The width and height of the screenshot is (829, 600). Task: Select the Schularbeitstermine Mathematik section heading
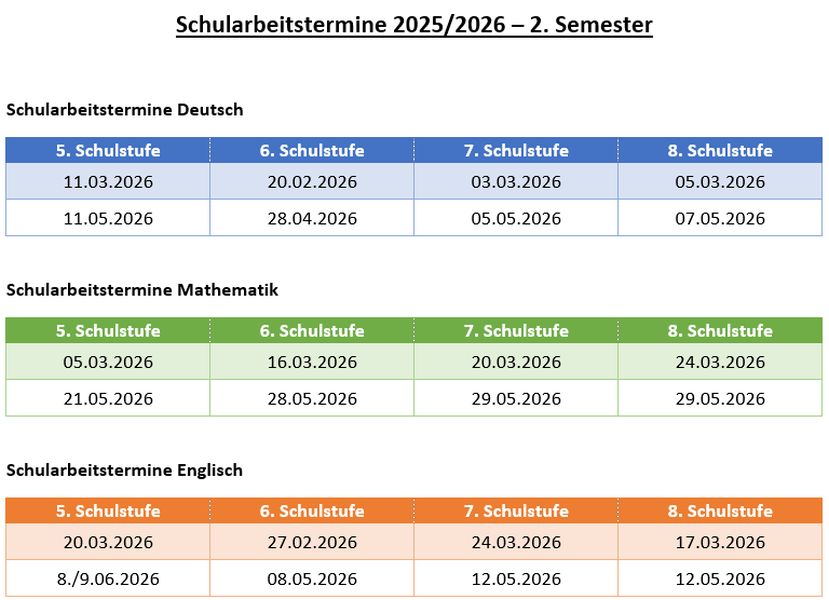click(142, 290)
